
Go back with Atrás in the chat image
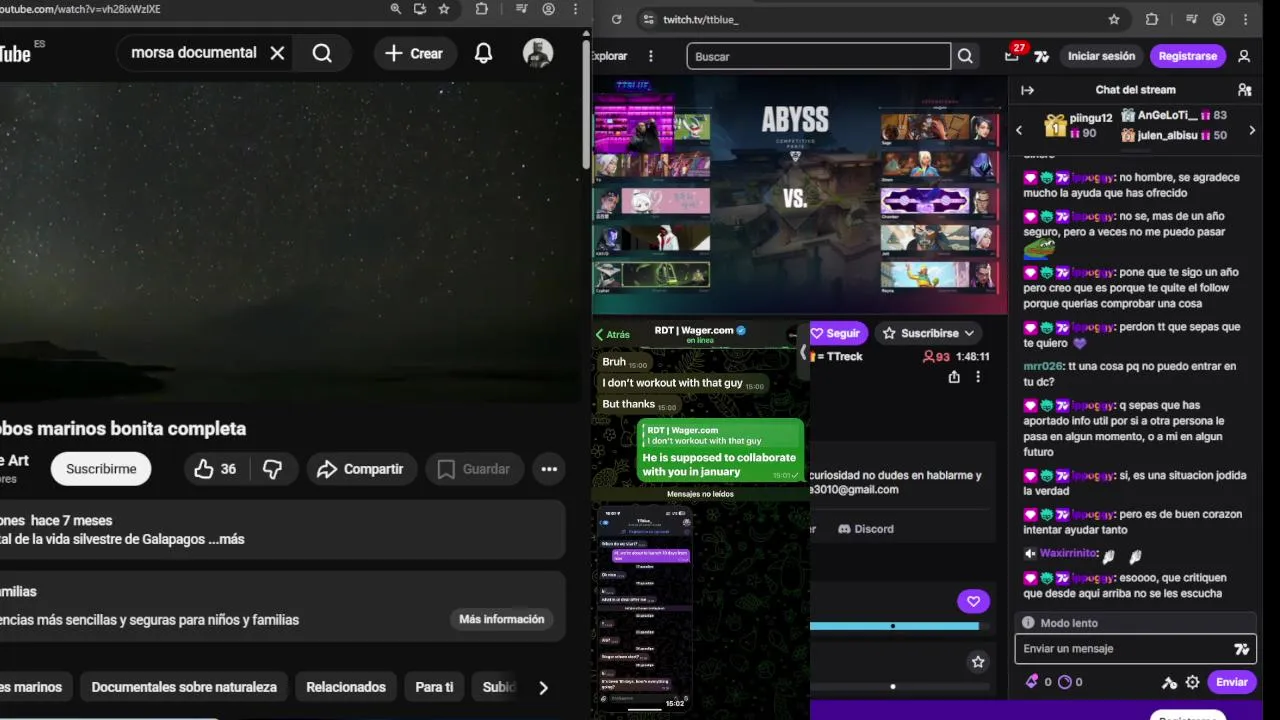(612, 335)
